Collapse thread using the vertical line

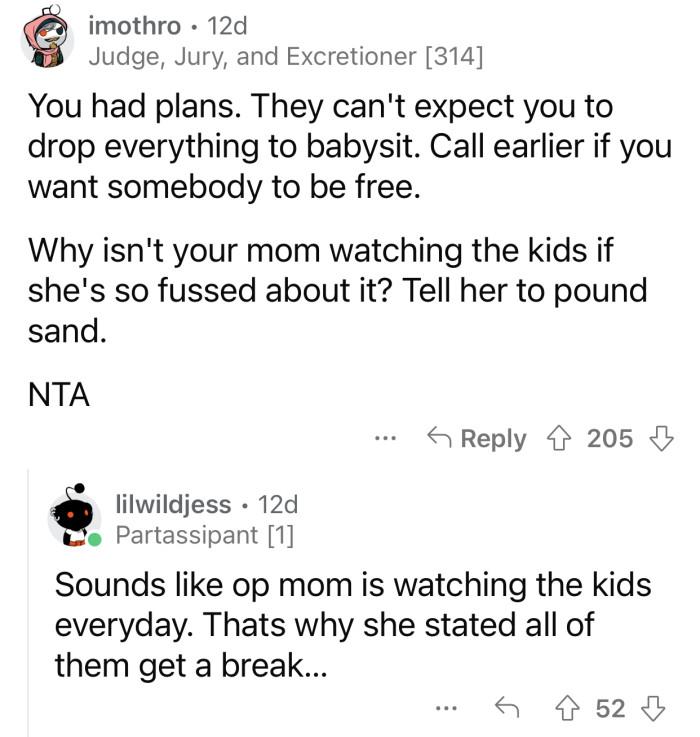point(28,600)
